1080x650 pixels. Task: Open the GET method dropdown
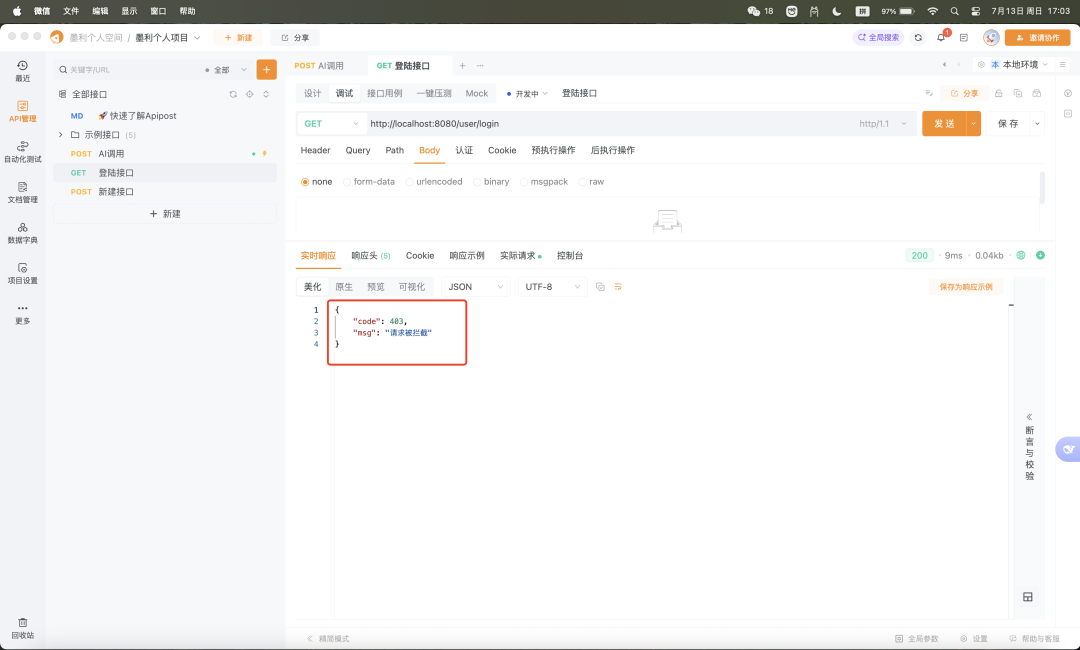coord(331,124)
